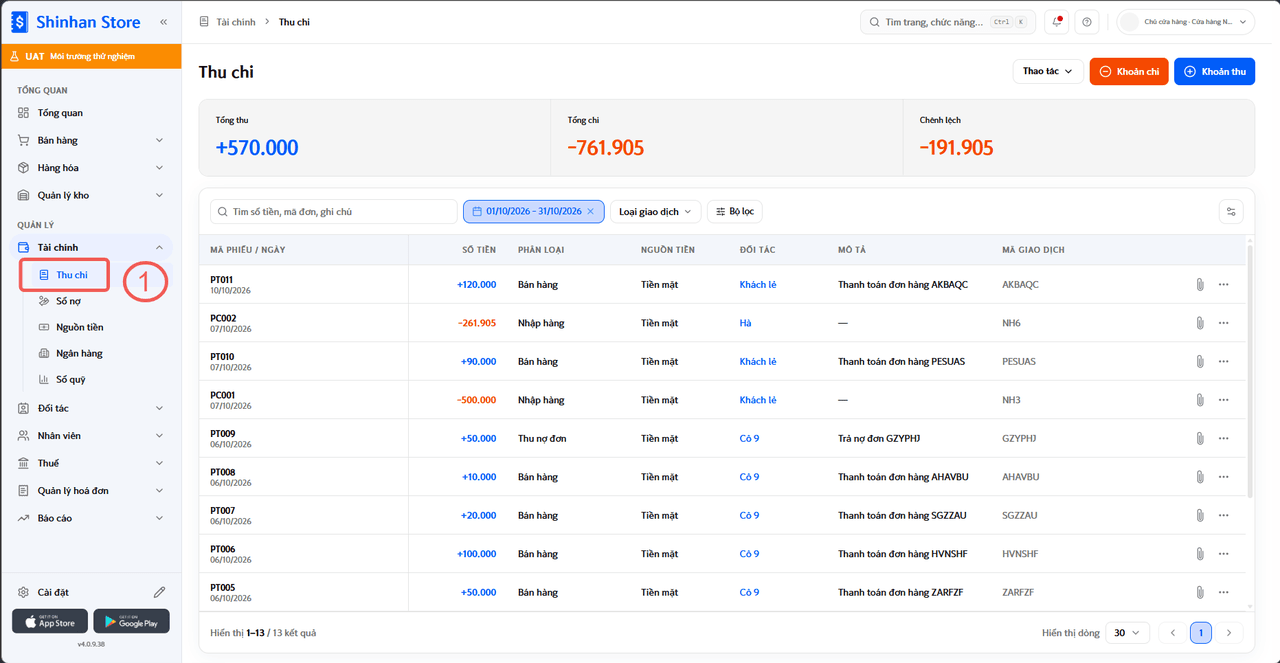Expand the Quản lý kho menu
1280x663 pixels.
click(91, 196)
